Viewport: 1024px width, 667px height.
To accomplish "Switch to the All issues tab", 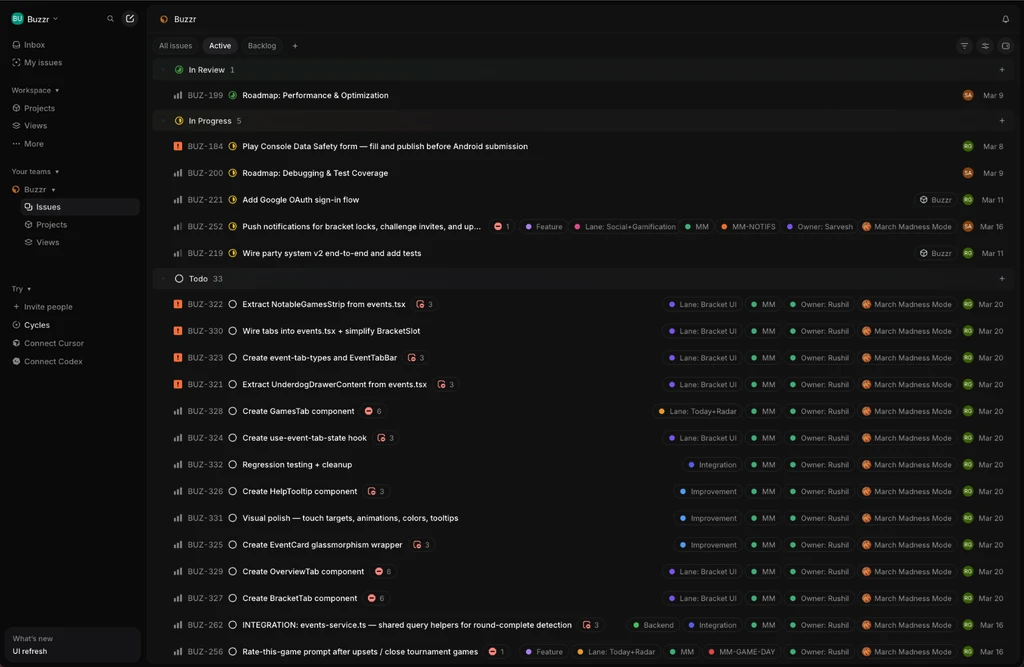I will [175, 46].
